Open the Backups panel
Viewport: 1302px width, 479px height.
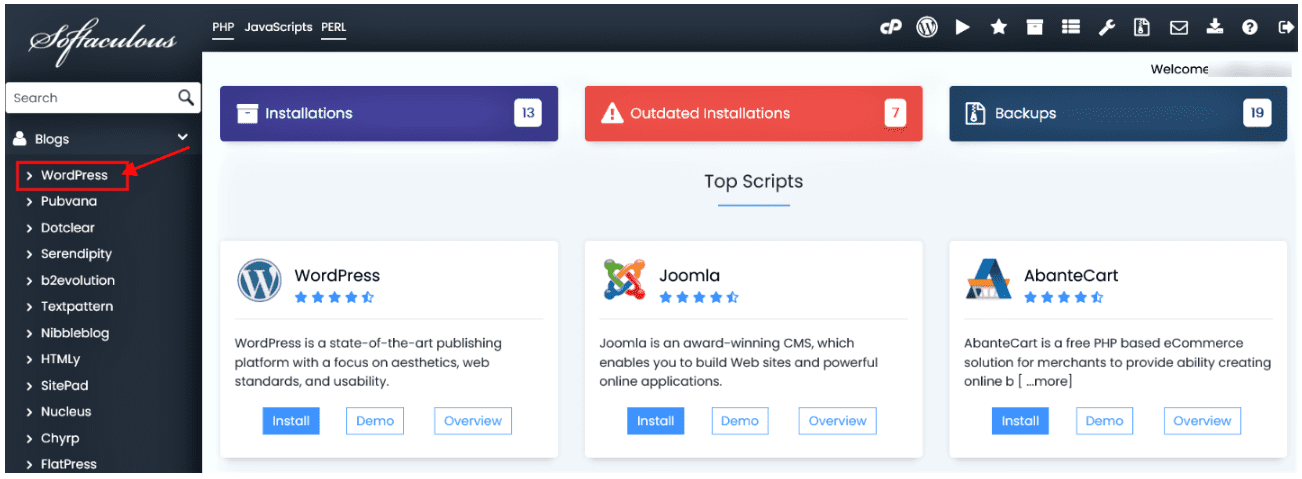(x=1118, y=113)
